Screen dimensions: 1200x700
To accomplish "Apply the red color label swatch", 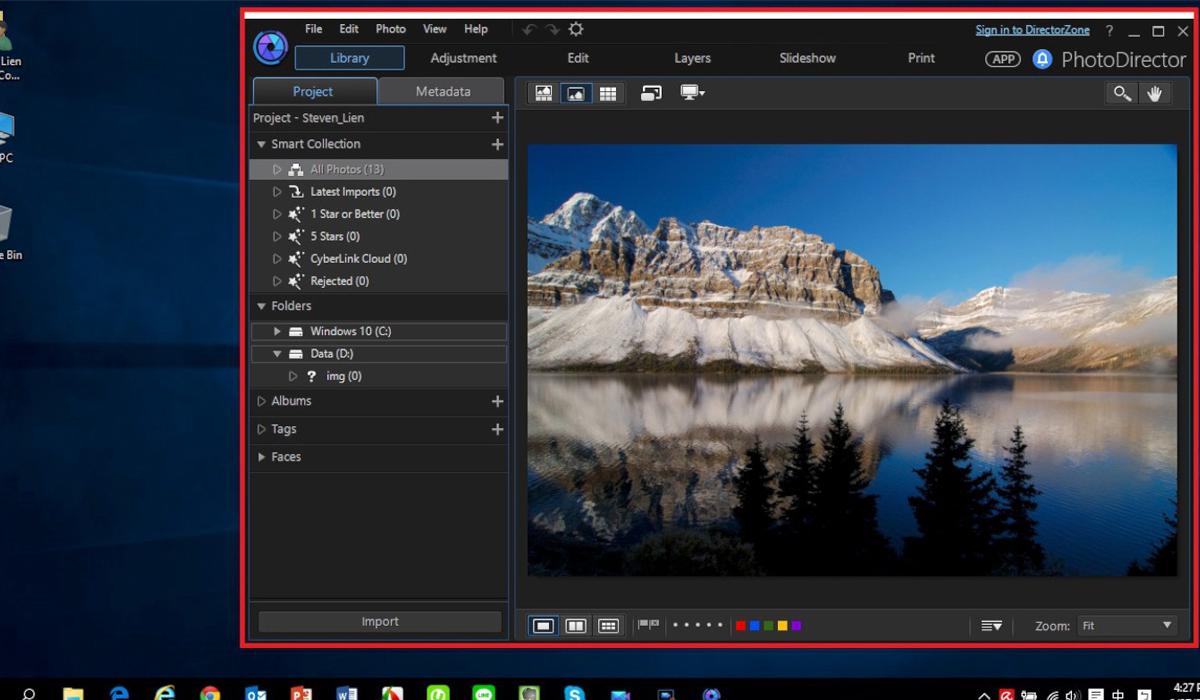I will 740,625.
